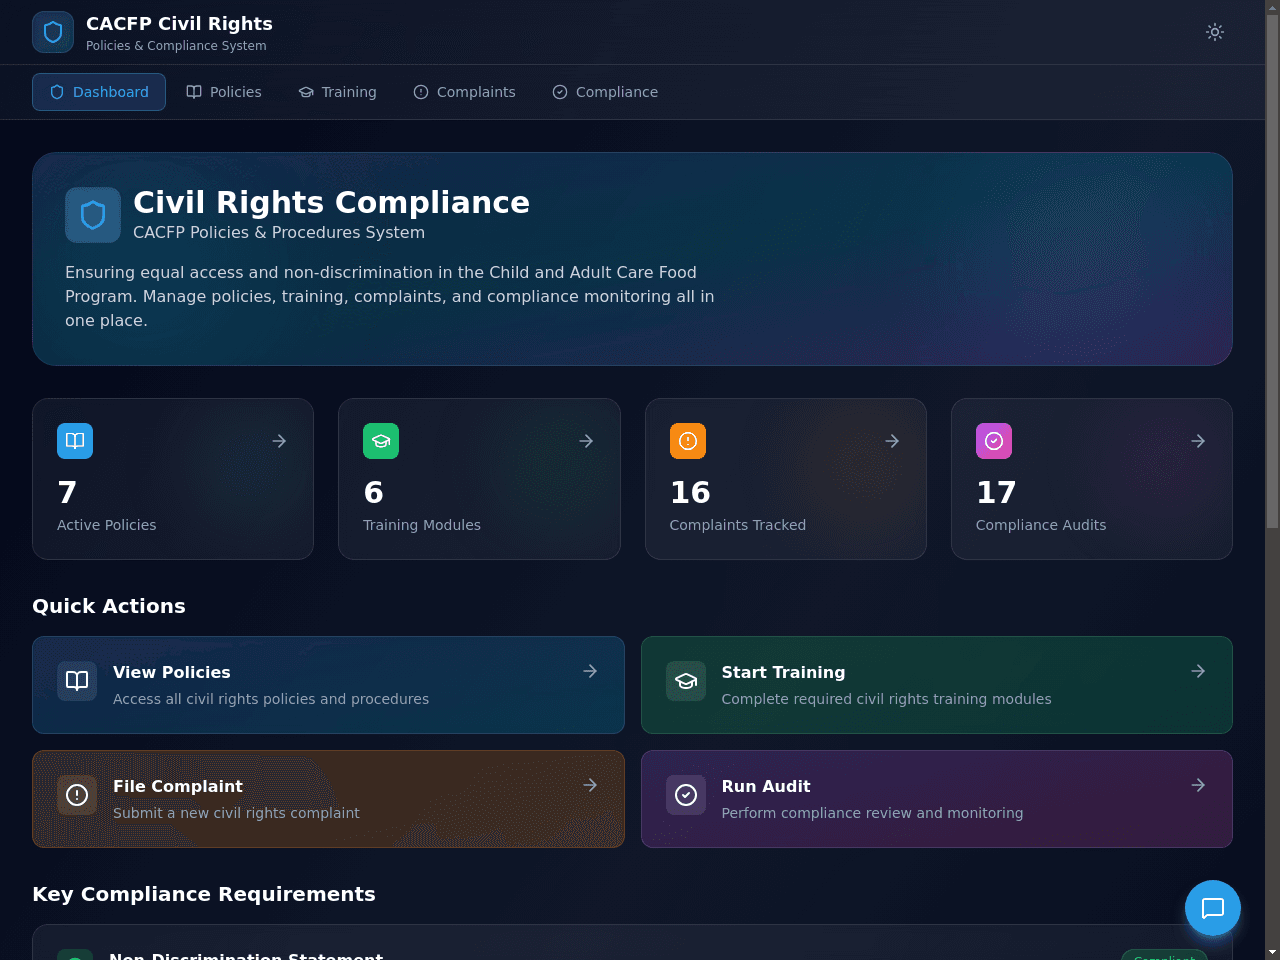This screenshot has height=960, width=1280.
Task: Click the Quick Actions section heading
Action: click(x=109, y=606)
